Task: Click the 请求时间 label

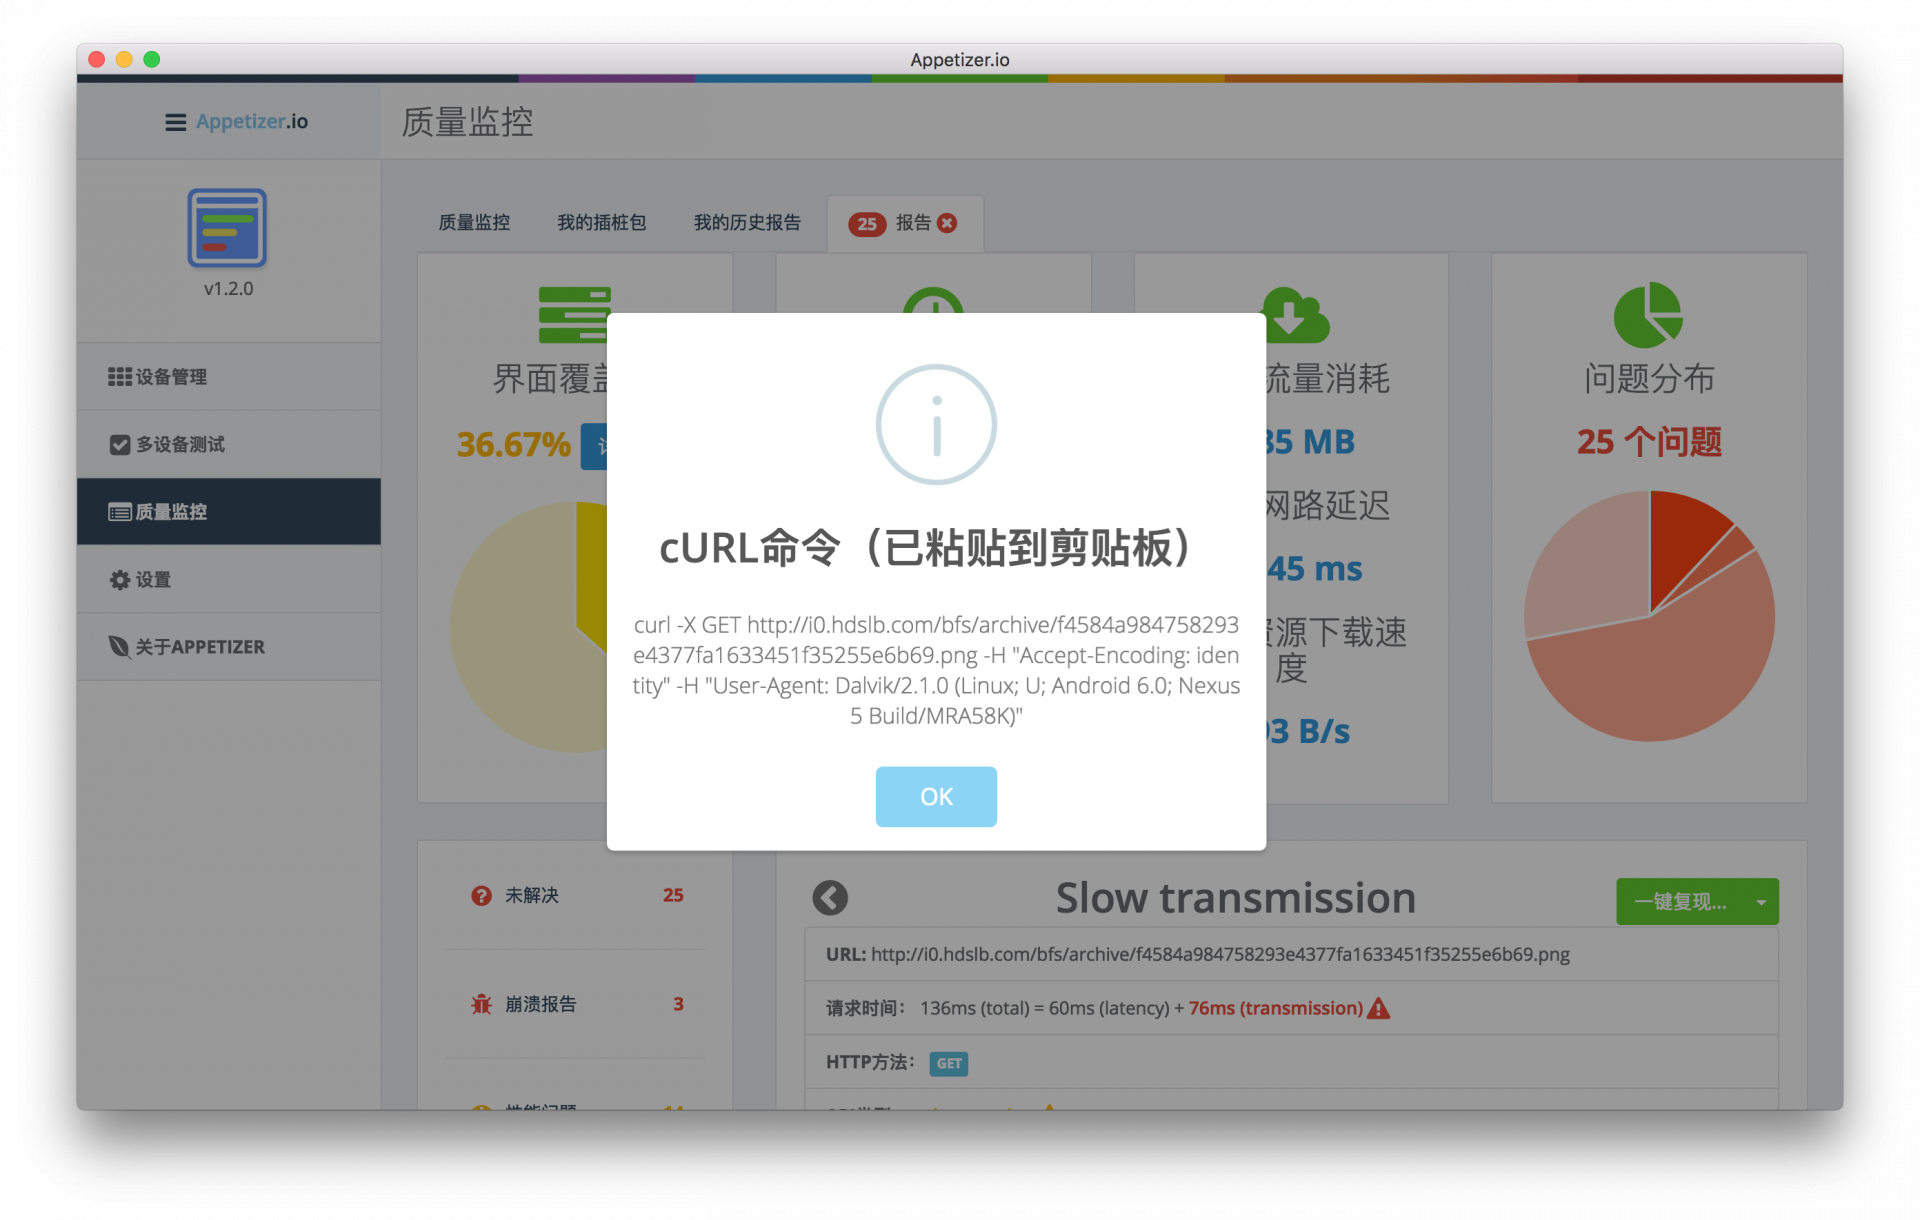Action: click(x=865, y=1008)
